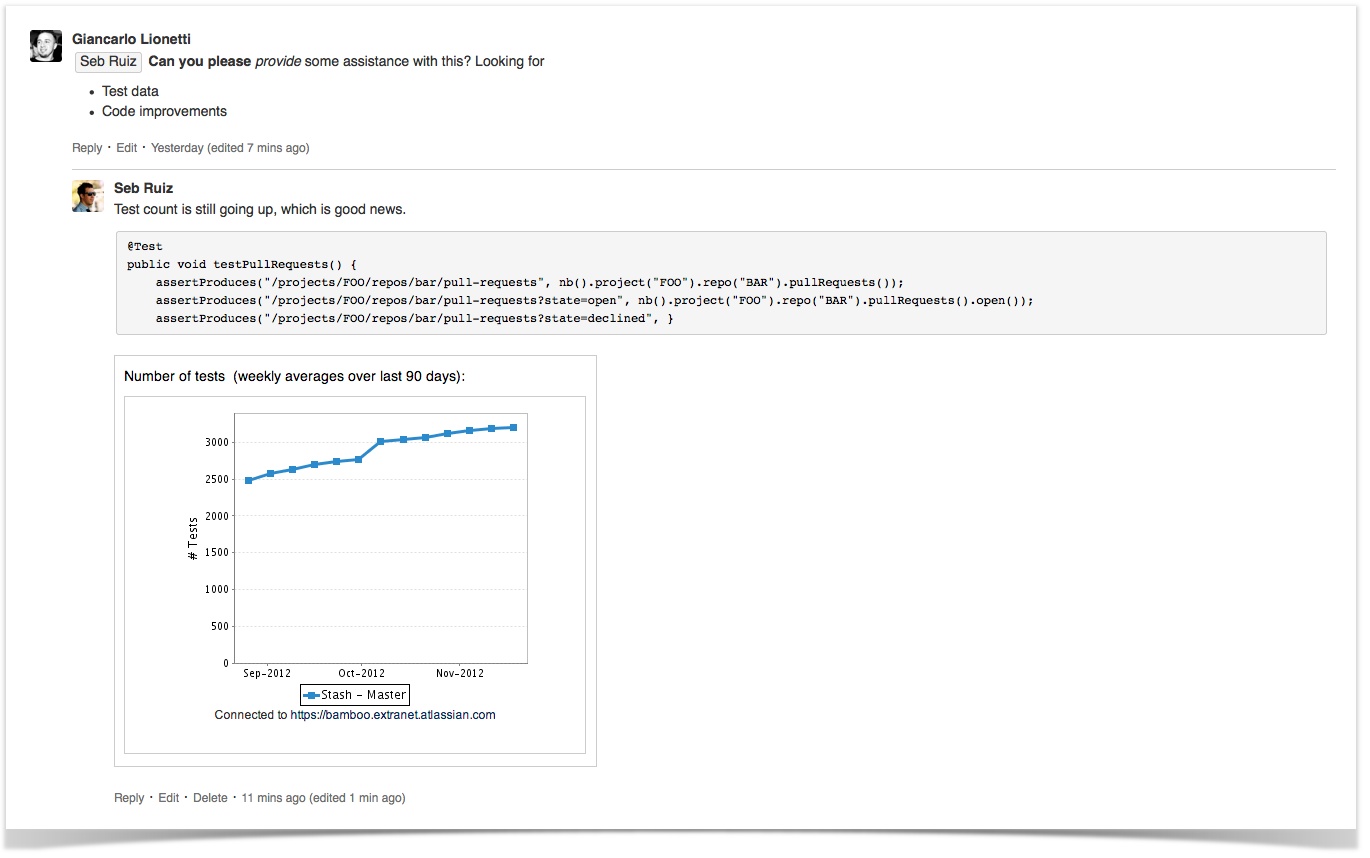The image size is (1370, 858).
Task: Reply to Giancarlo Lionetti's comment
Action: pyautogui.click(x=87, y=148)
